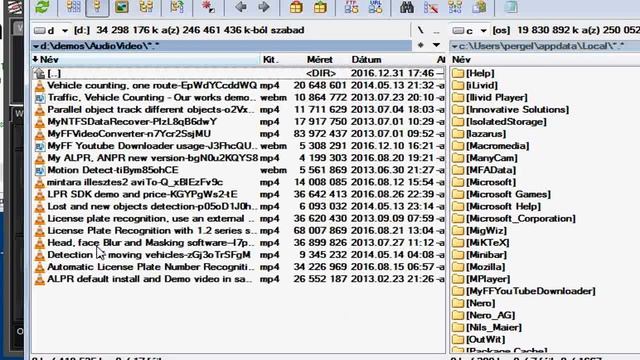Open new FTP connection by URL icon
This screenshot has width=640, height=360.
[x=375, y=7]
